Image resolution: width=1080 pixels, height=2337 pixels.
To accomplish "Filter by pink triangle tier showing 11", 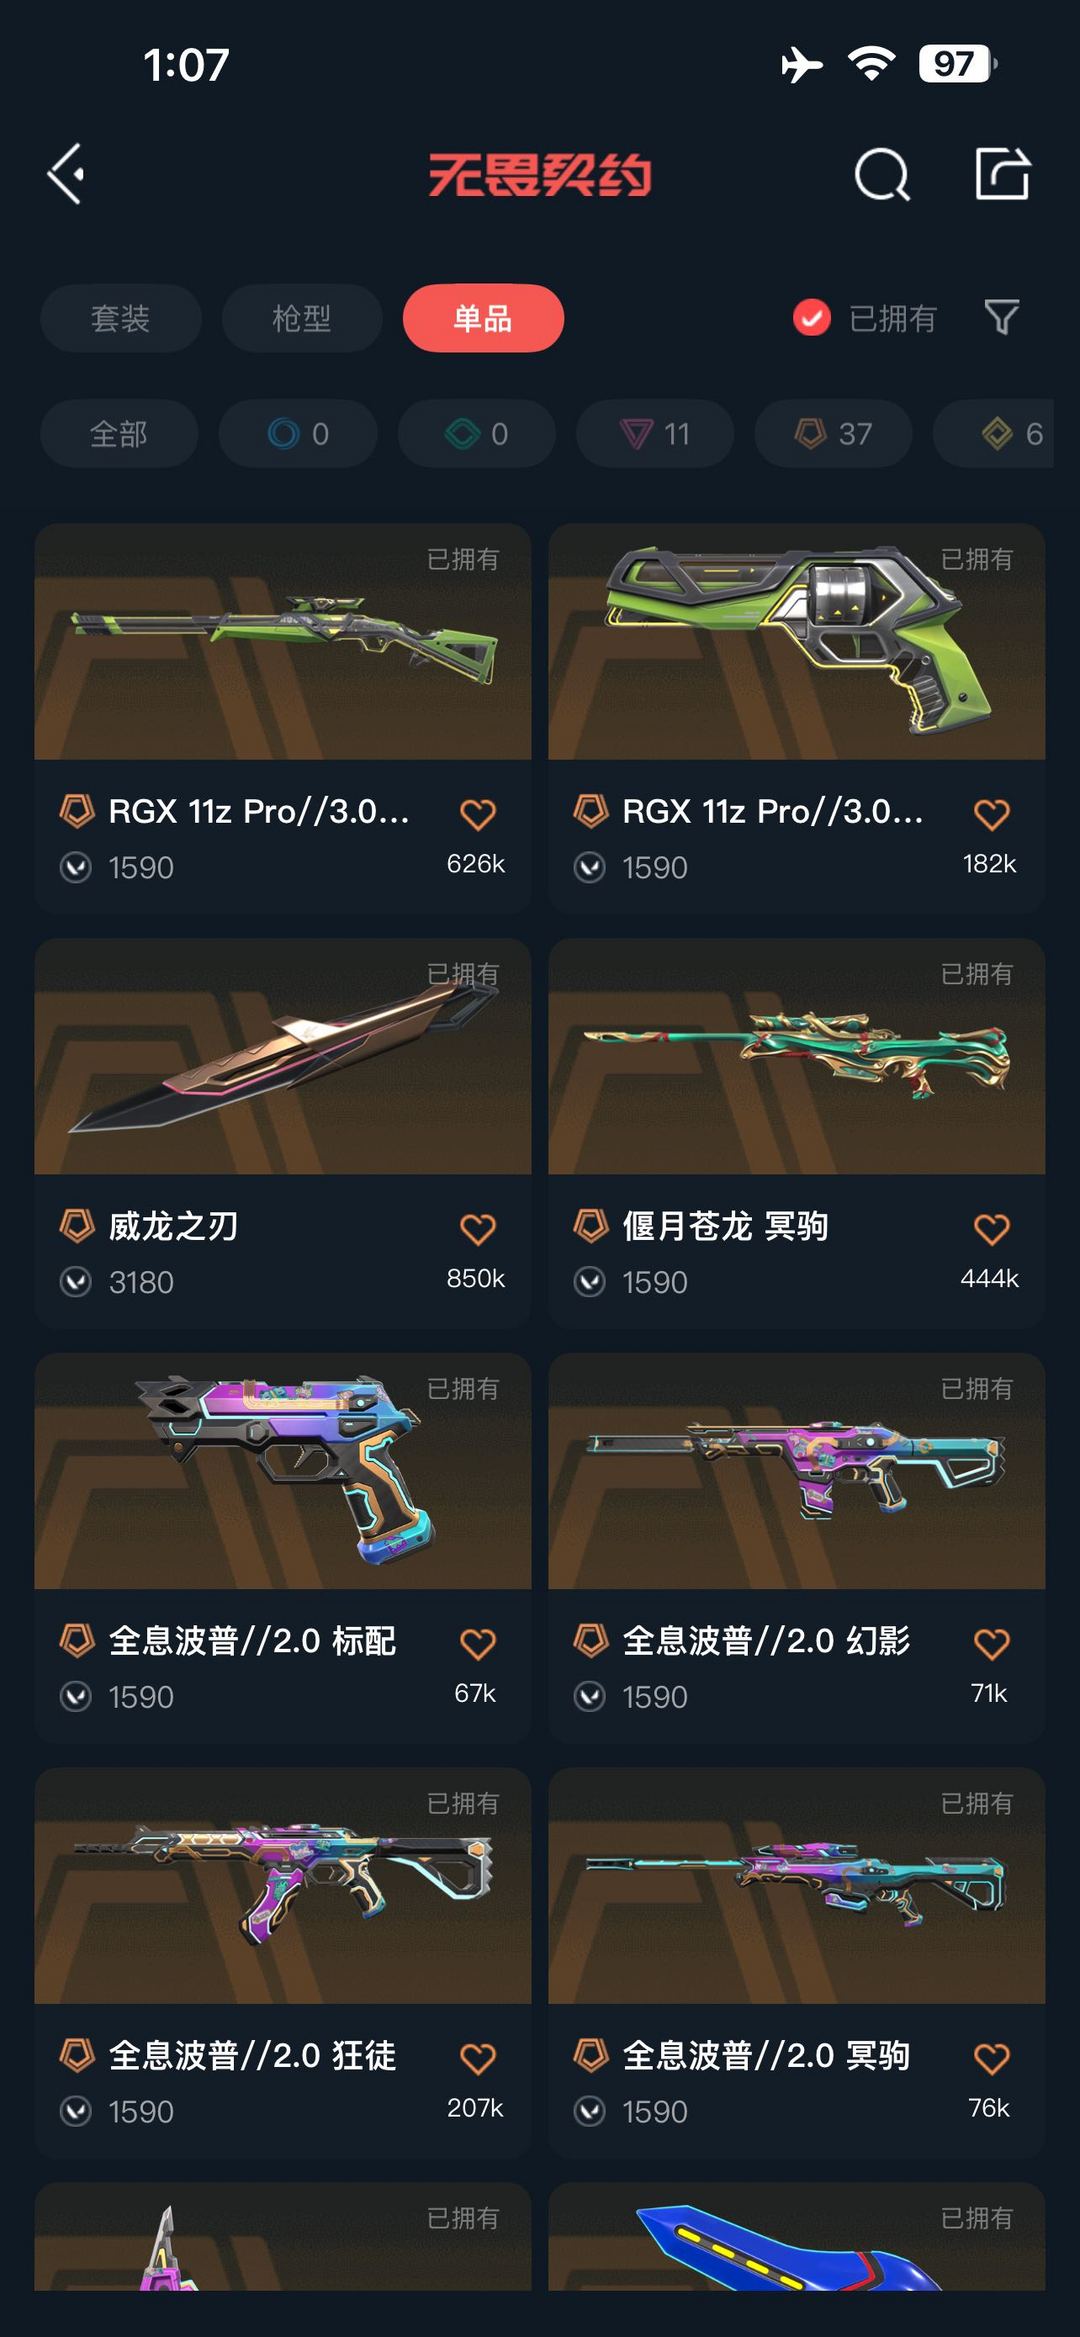I will tap(655, 433).
